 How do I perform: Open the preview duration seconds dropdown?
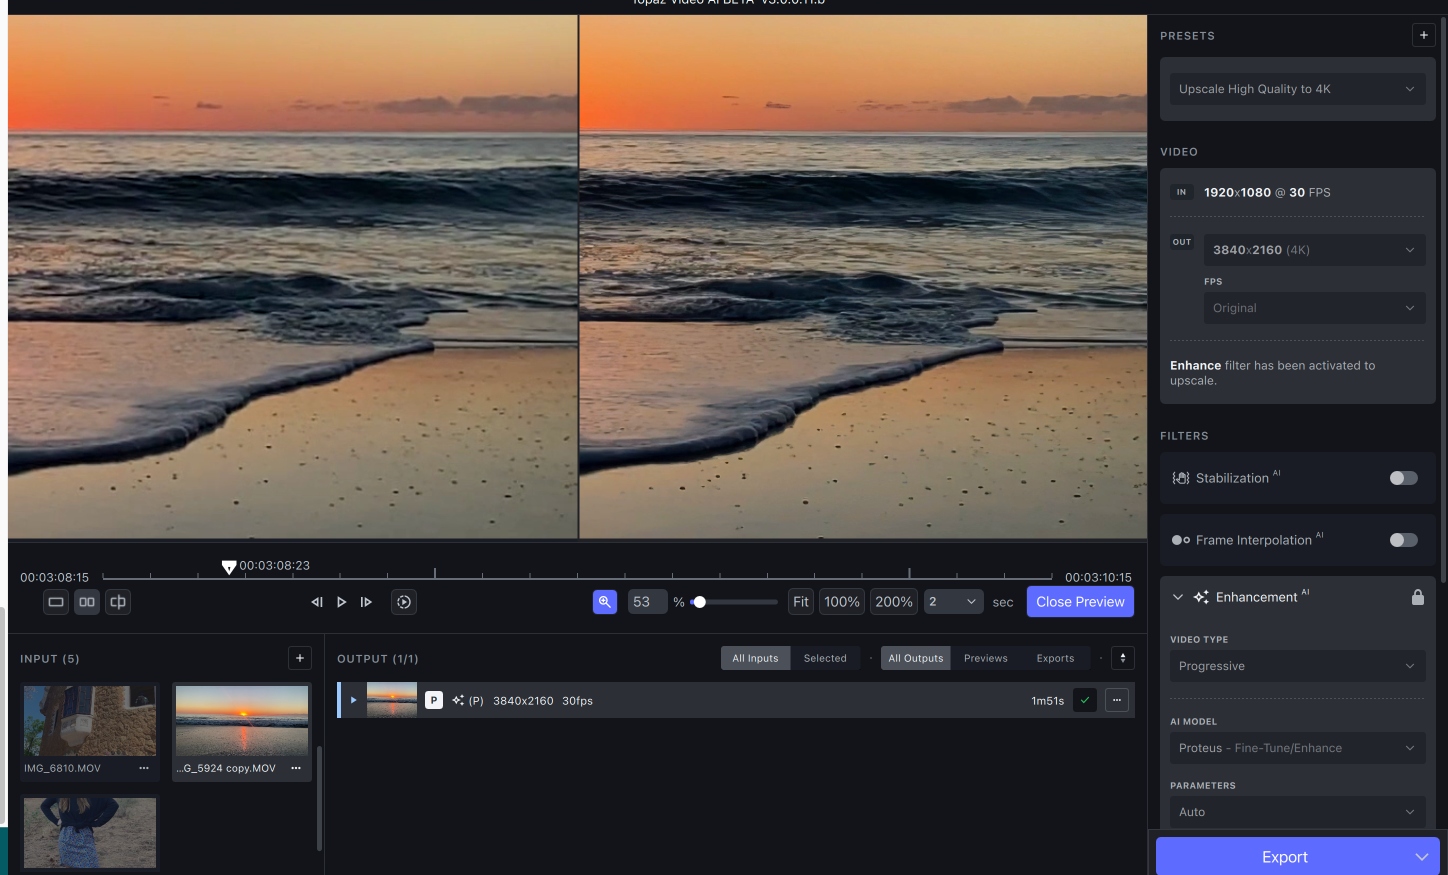953,602
